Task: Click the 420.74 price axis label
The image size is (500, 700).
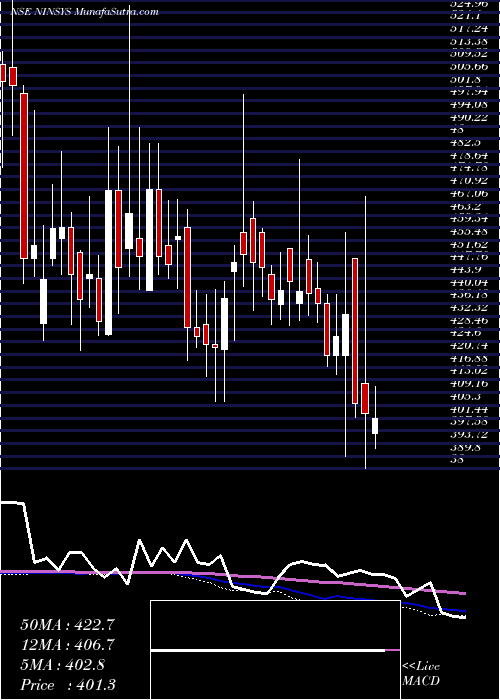Action: click(468, 346)
